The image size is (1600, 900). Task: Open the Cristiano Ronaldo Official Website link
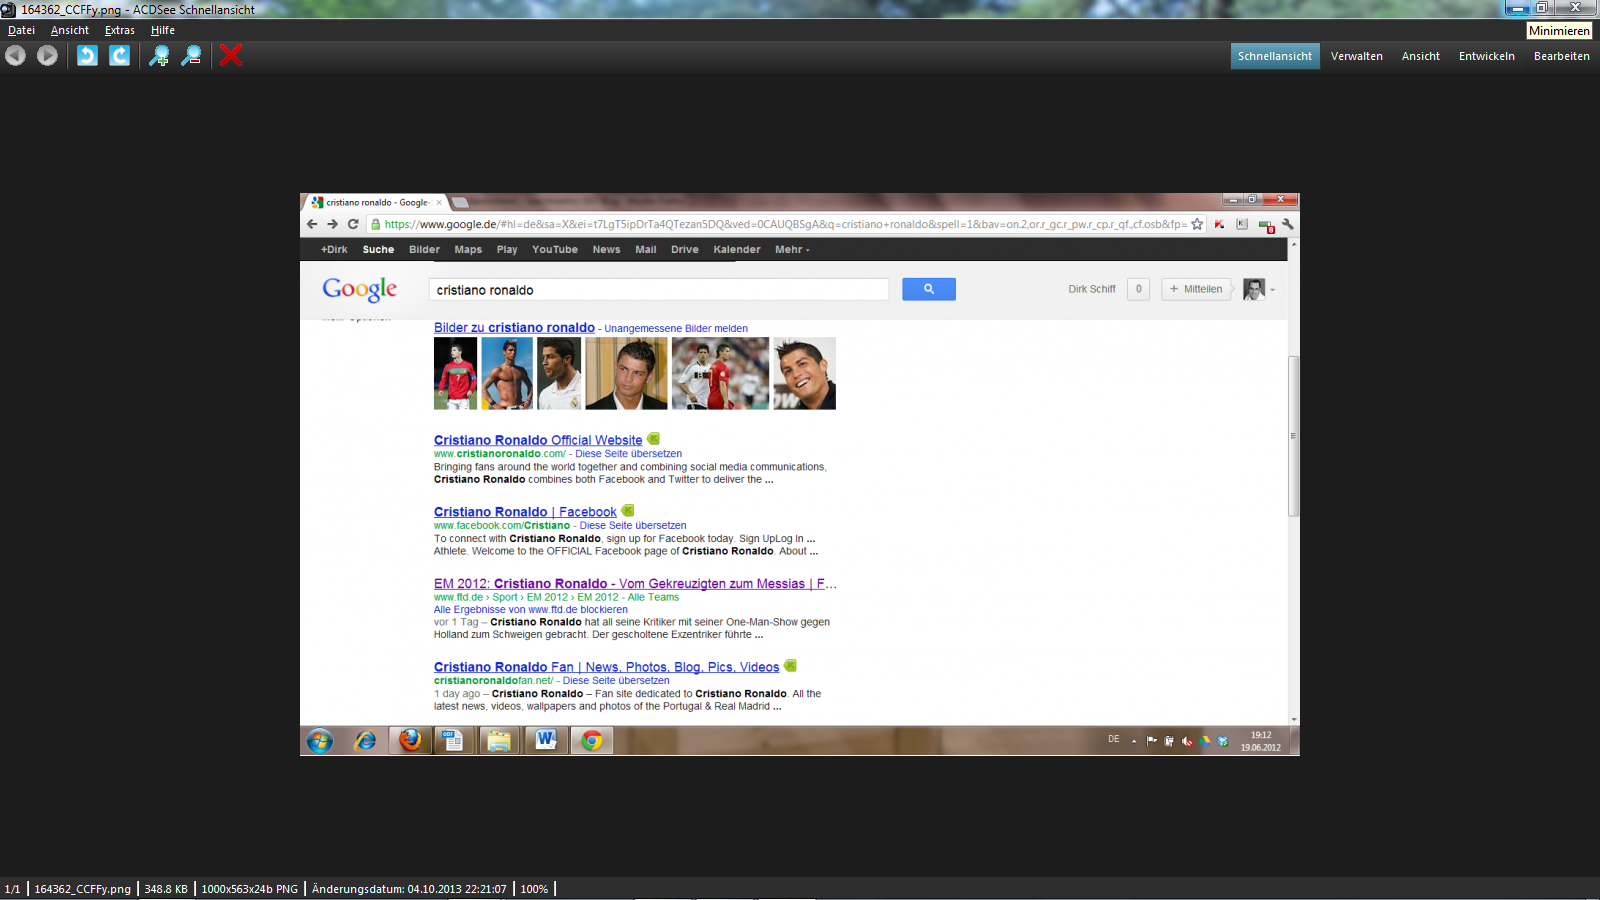pos(538,440)
